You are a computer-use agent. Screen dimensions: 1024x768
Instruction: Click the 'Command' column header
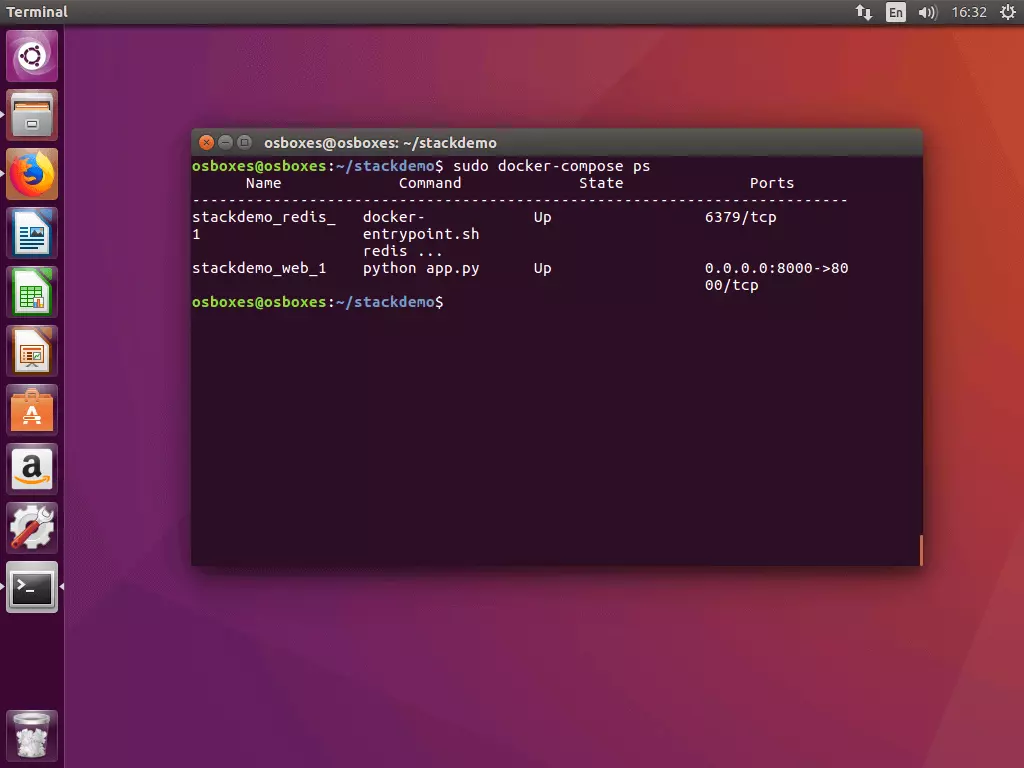430,183
